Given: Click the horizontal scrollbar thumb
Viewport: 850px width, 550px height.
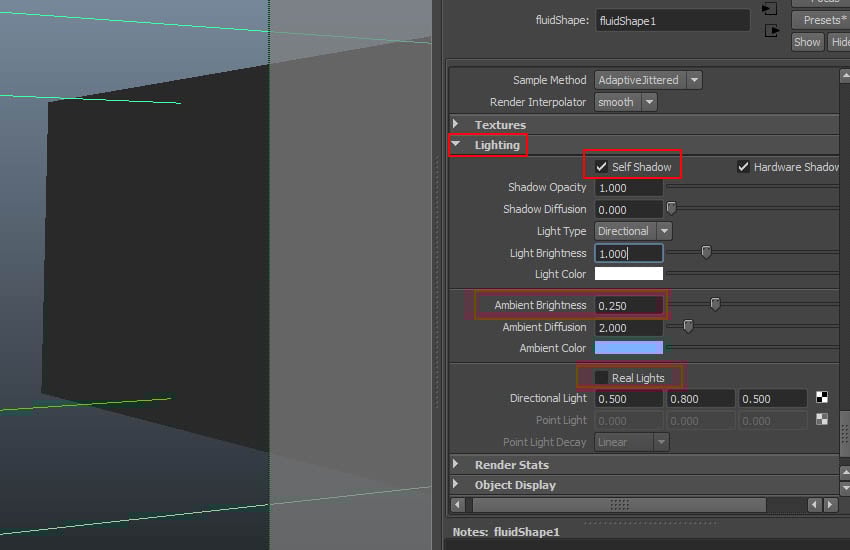Looking at the screenshot, I should 619,505.
